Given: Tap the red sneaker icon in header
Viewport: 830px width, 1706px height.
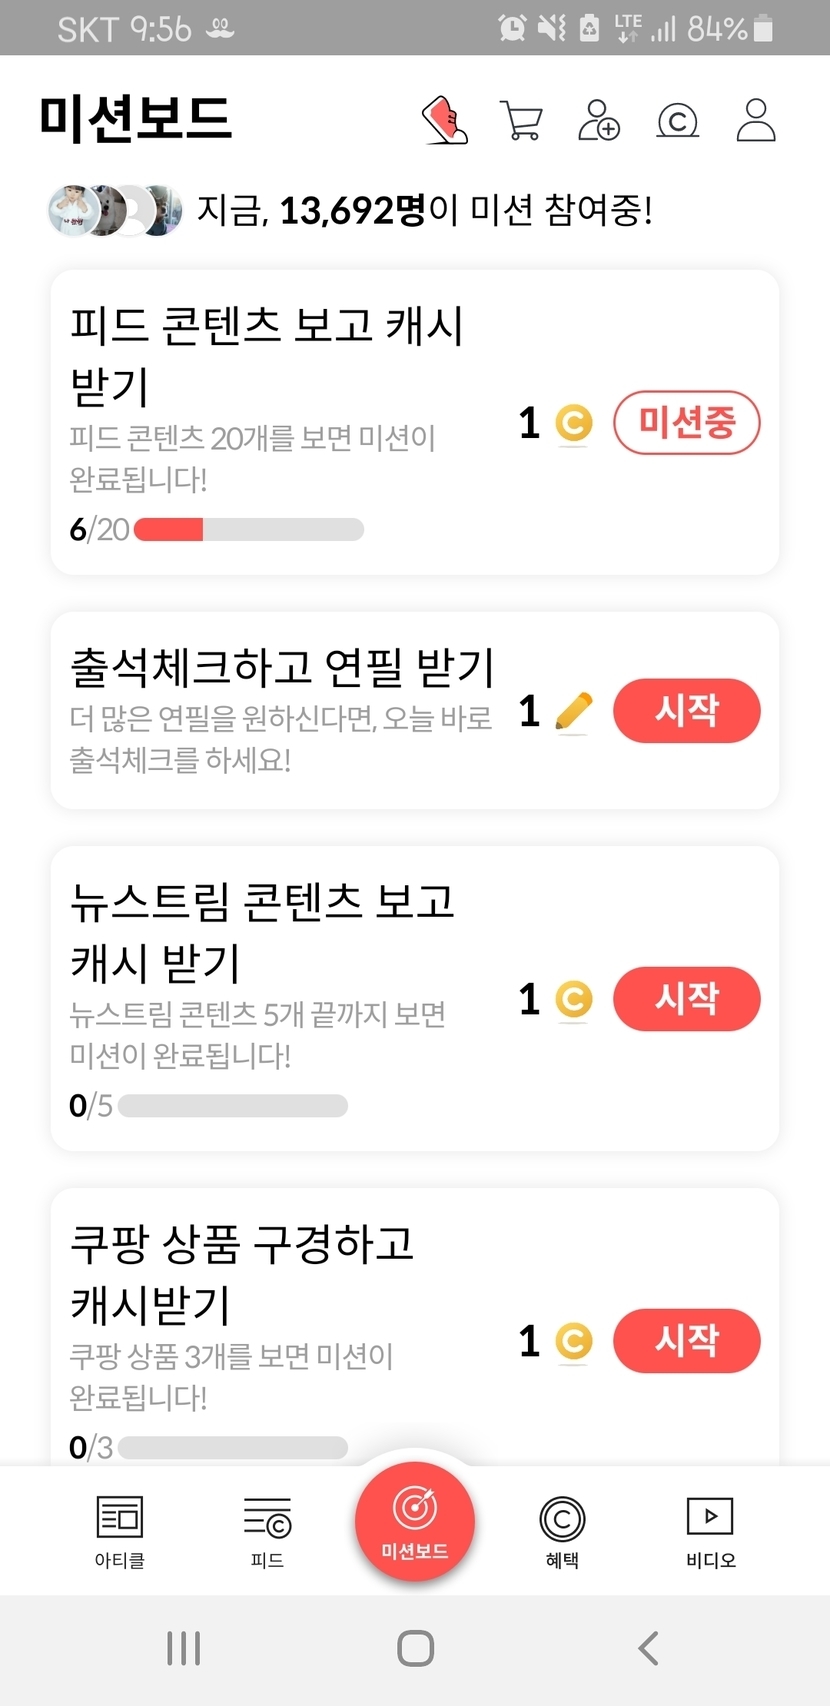Looking at the screenshot, I should tap(445, 121).
